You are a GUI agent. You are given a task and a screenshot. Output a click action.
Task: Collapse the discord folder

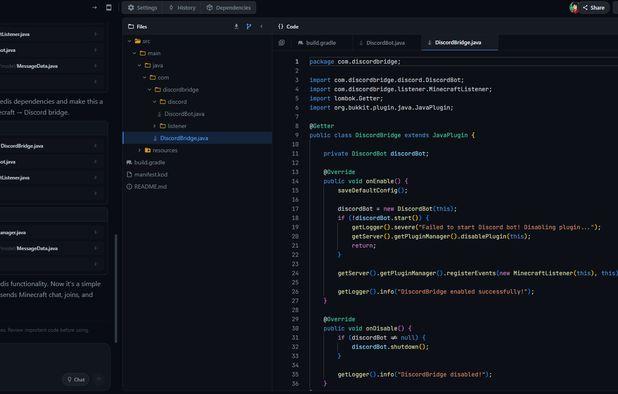154,102
